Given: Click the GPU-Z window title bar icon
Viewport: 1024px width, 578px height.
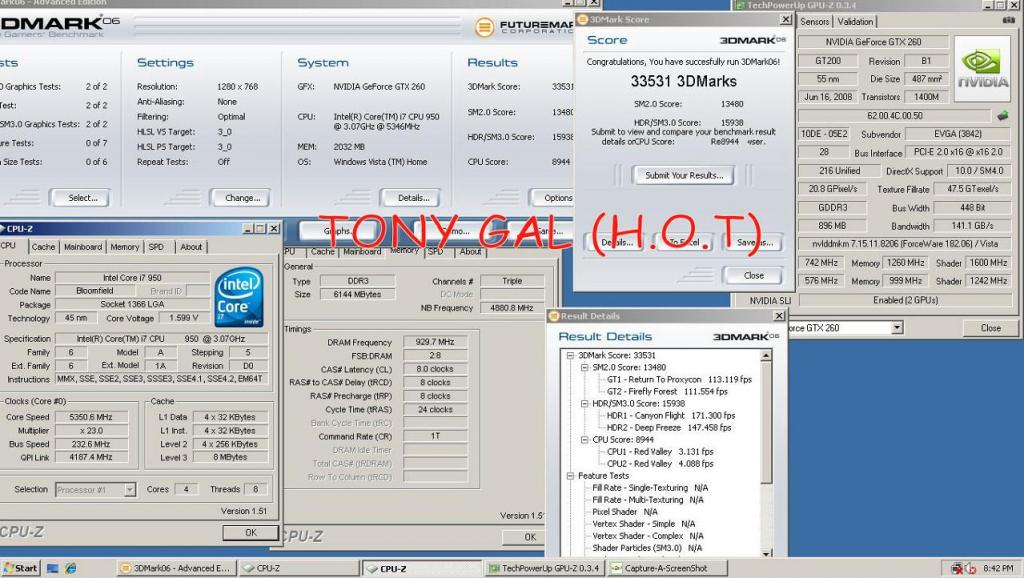Looking at the screenshot, I should tap(740, 5).
